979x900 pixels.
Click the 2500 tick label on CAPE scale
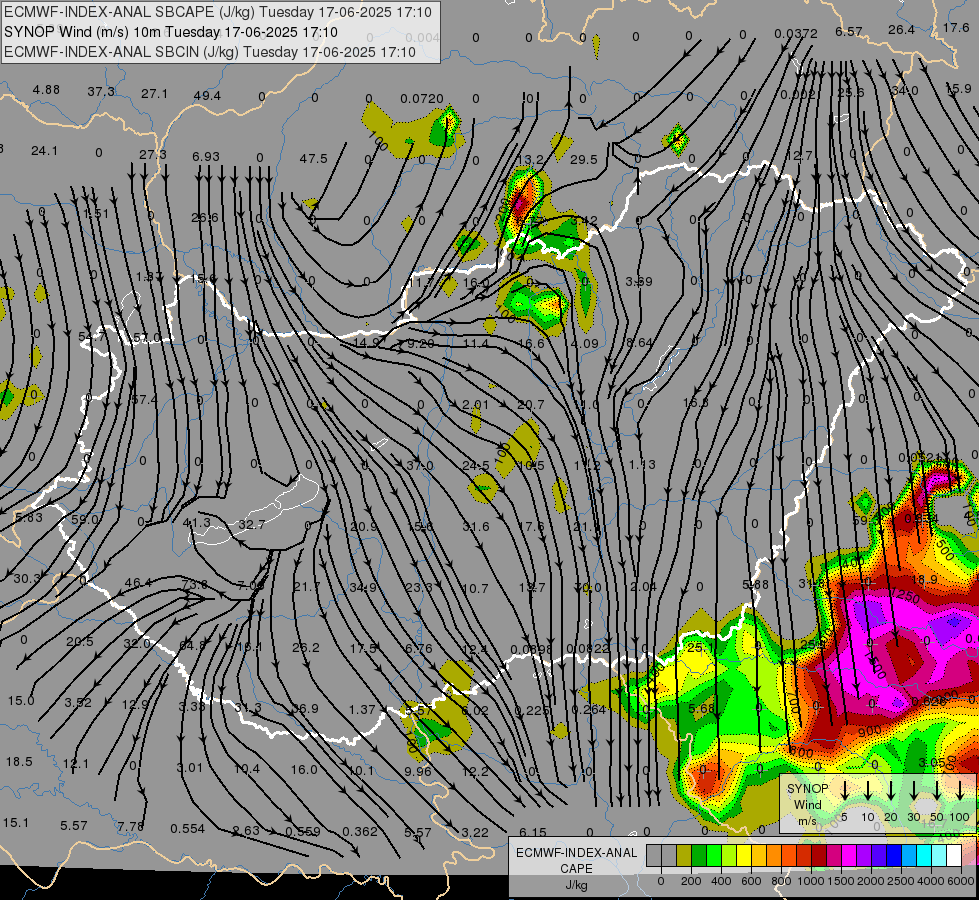click(x=901, y=881)
